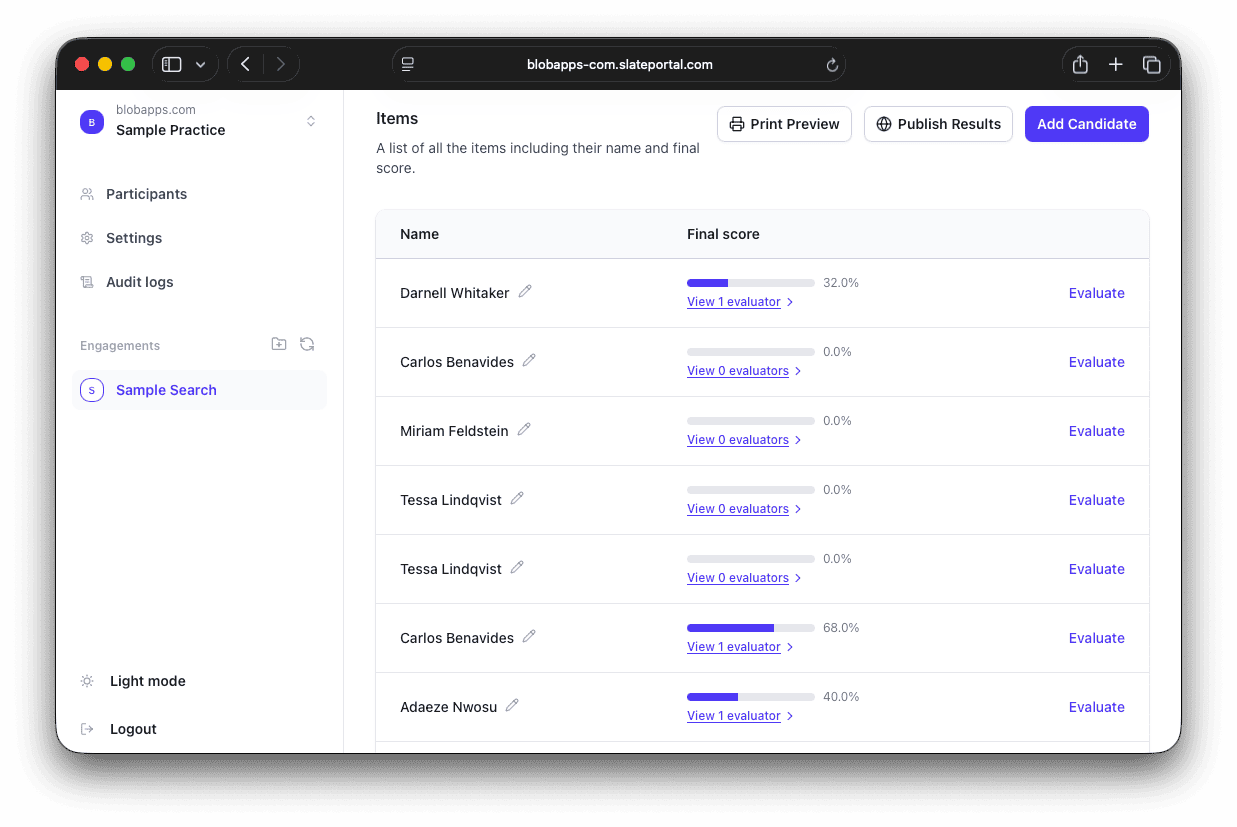Go forward with the browser forward arrow

point(281,64)
